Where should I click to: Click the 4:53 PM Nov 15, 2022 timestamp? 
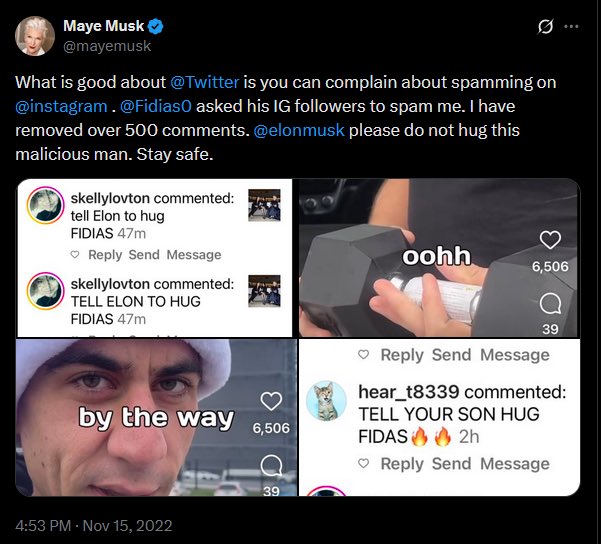click(94, 525)
